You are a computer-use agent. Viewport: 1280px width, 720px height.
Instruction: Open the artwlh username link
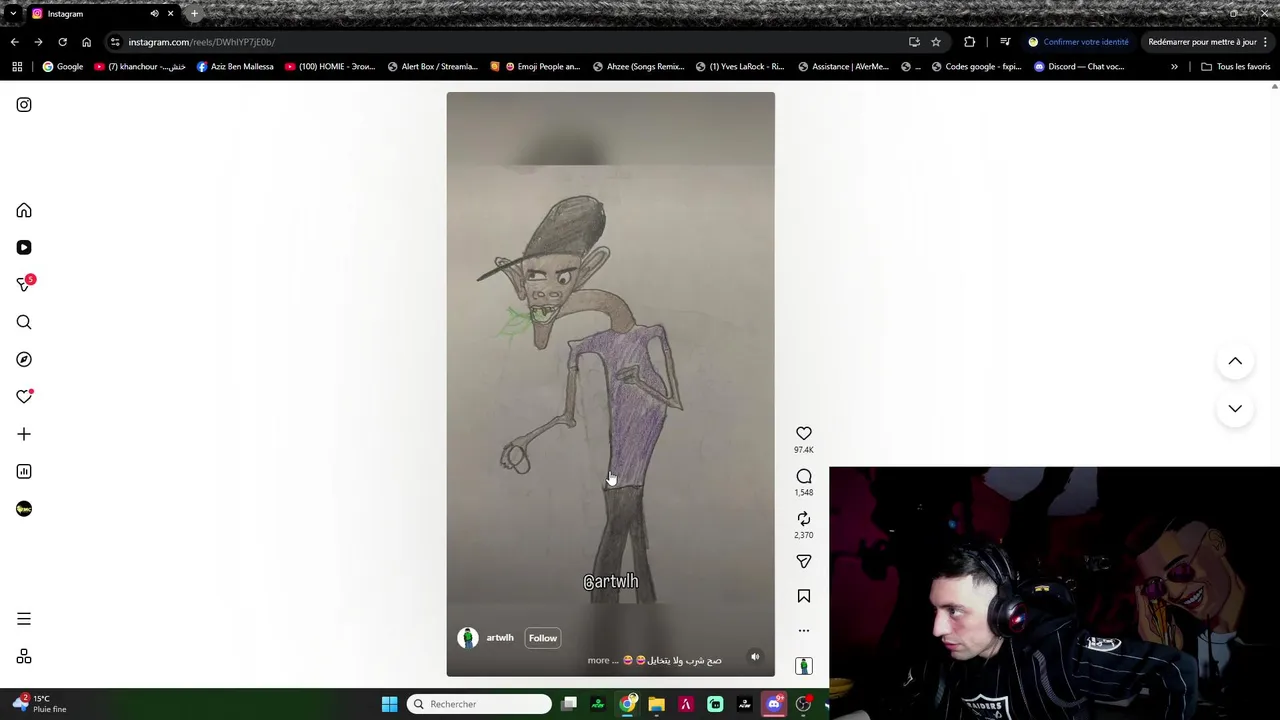(500, 638)
